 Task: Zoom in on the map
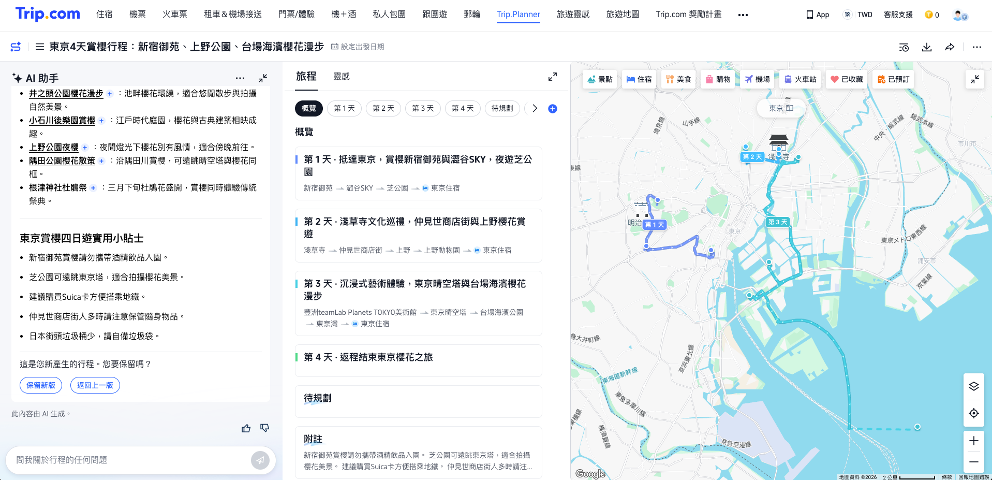point(974,441)
